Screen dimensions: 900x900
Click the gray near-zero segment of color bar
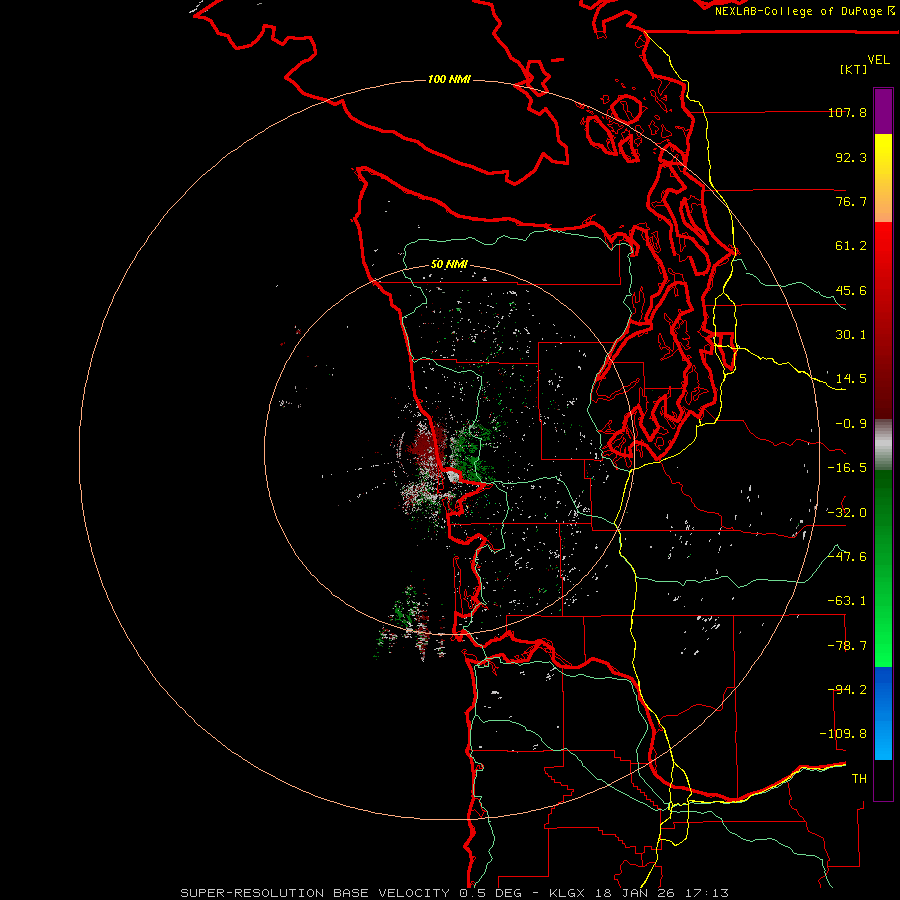coord(883,445)
